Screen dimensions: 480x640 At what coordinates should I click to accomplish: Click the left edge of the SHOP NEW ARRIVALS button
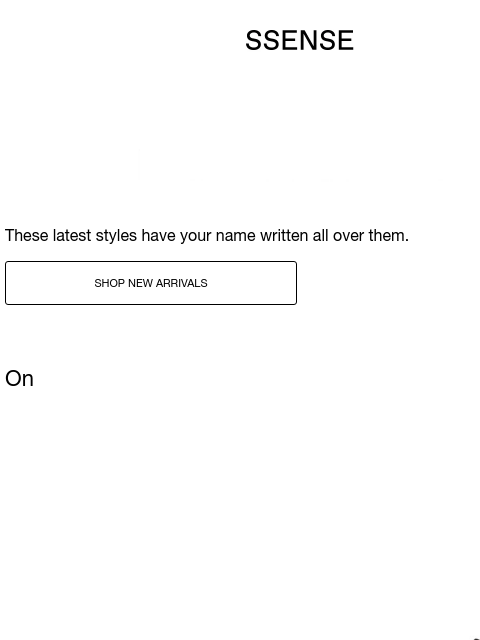coord(7,283)
